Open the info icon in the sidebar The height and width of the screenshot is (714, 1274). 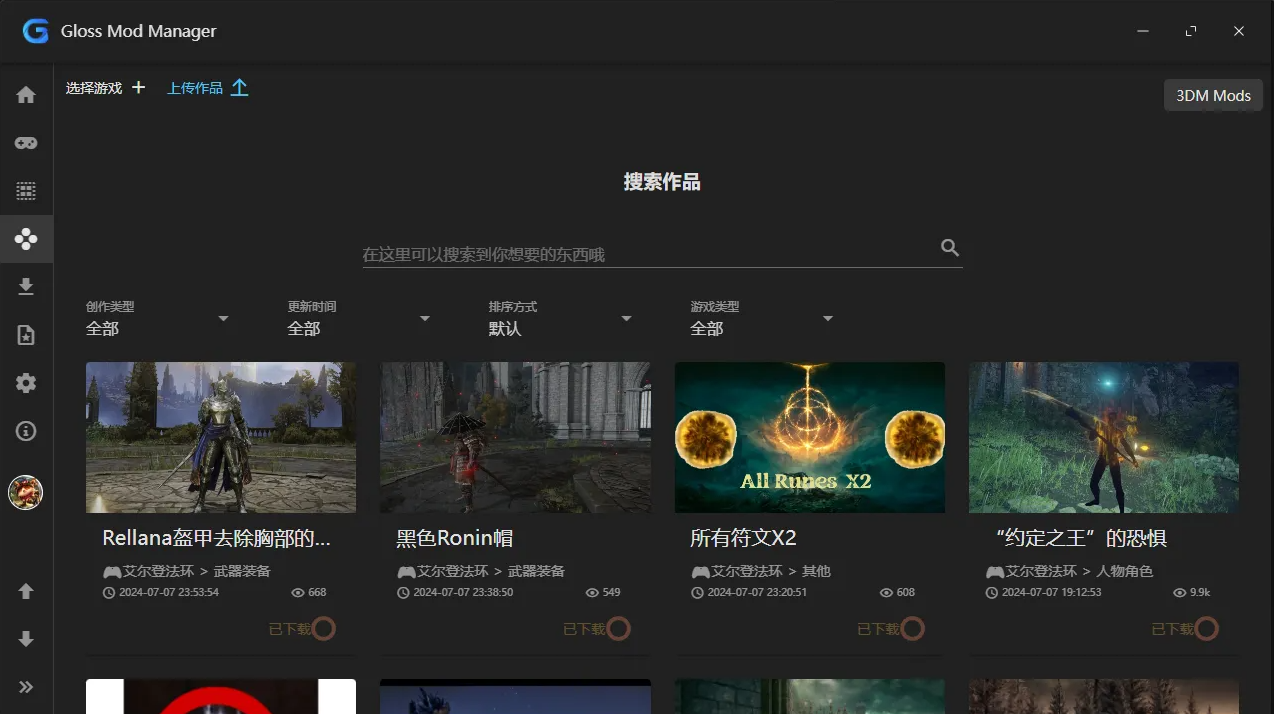[x=25, y=430]
